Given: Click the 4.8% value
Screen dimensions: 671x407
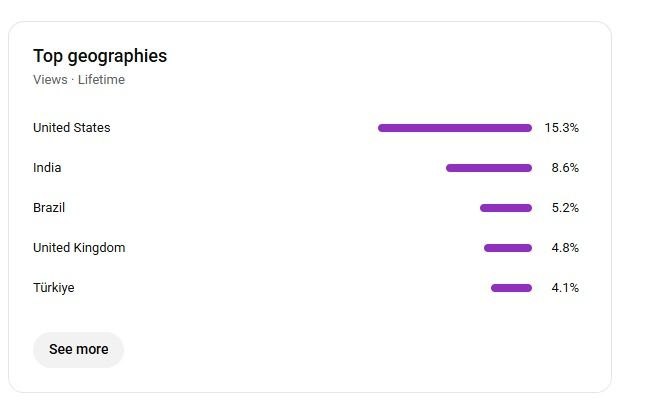Looking at the screenshot, I should click(565, 248).
